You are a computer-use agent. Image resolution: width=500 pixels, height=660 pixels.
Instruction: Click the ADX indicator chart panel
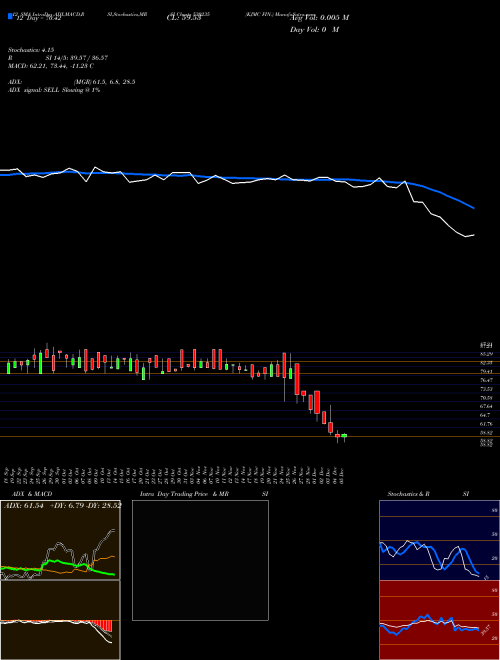60,540
